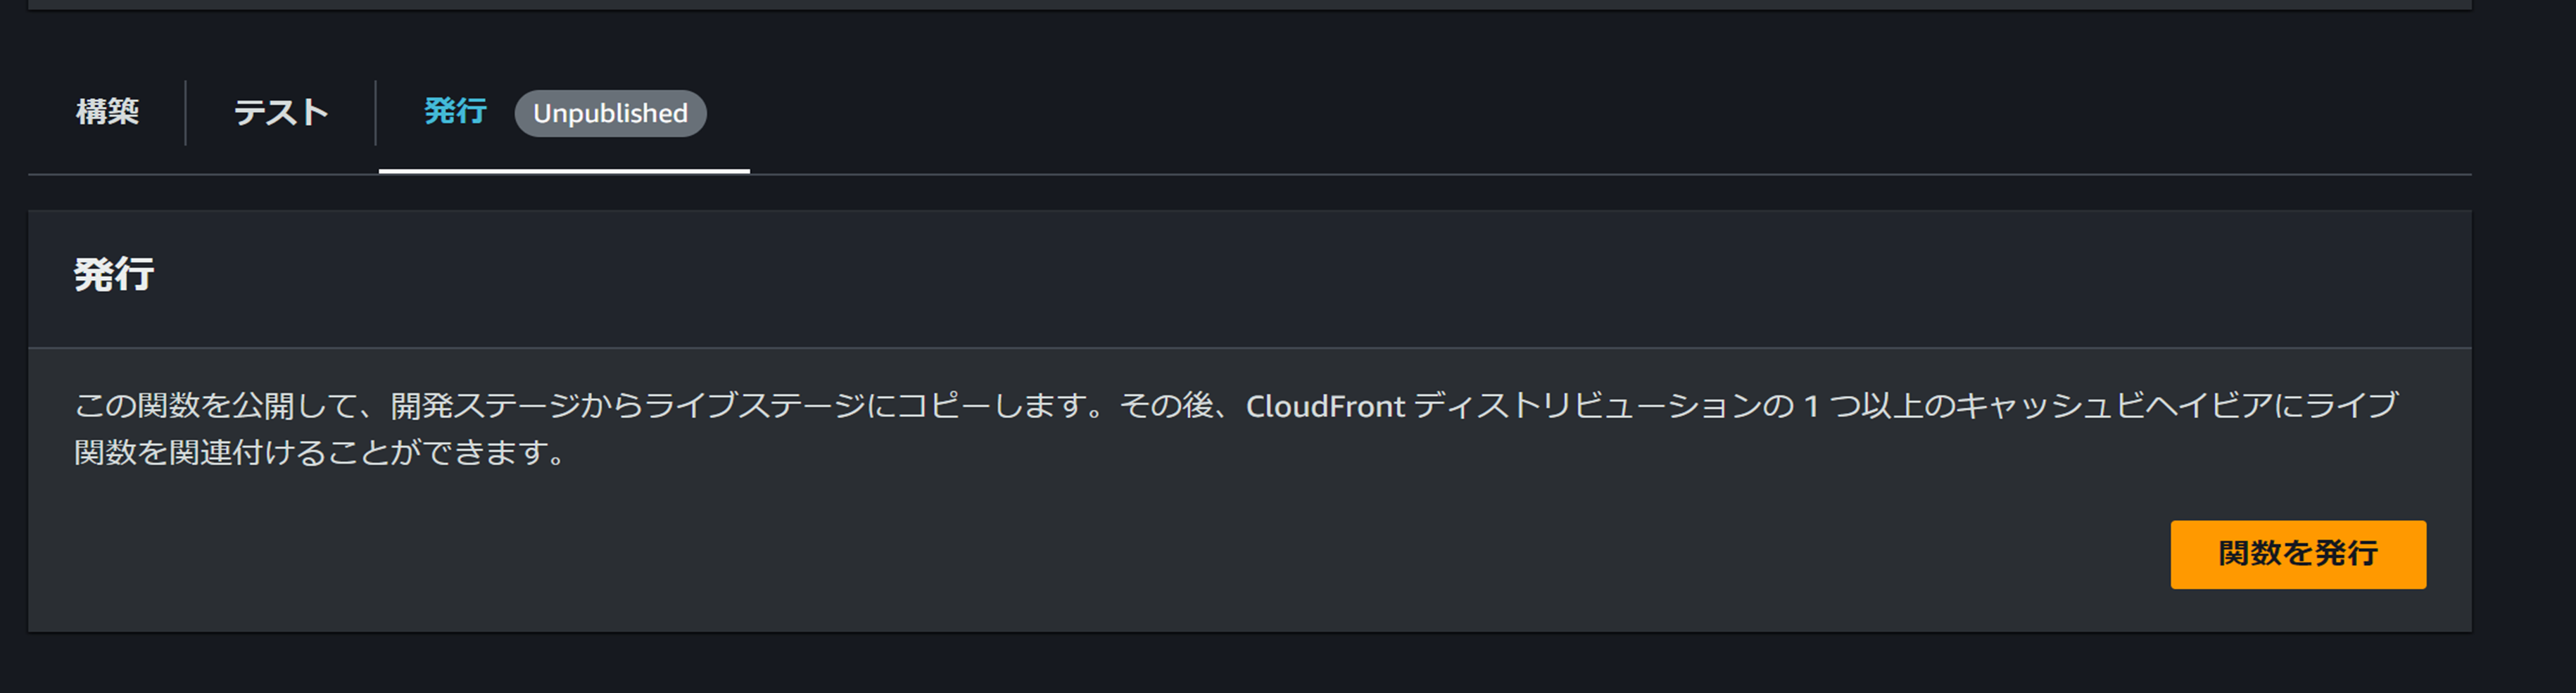This screenshot has height=693, width=2576.
Task: Click the line 関数を関連付けることができます
Action: point(320,453)
